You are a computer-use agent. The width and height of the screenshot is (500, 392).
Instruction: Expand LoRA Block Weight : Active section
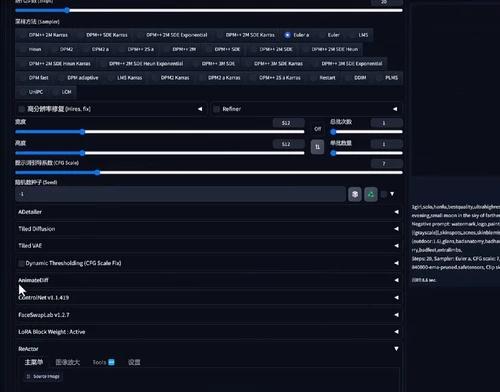[x=209, y=332]
